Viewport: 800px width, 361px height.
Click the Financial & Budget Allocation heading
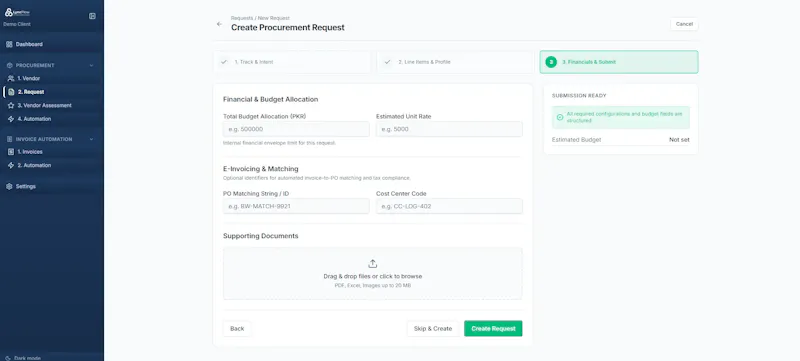(270, 99)
